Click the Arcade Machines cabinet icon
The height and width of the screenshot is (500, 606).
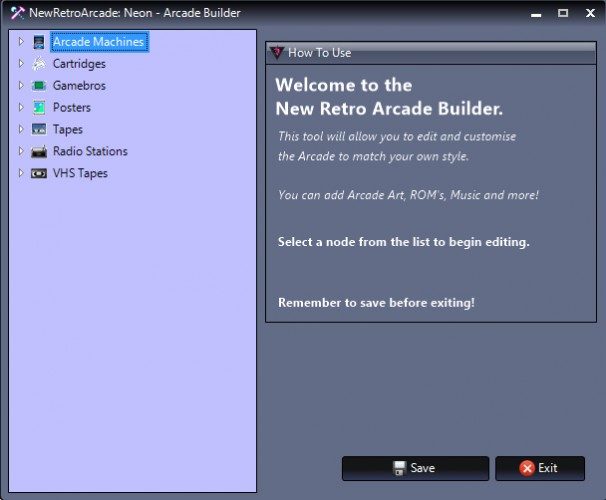pos(39,42)
